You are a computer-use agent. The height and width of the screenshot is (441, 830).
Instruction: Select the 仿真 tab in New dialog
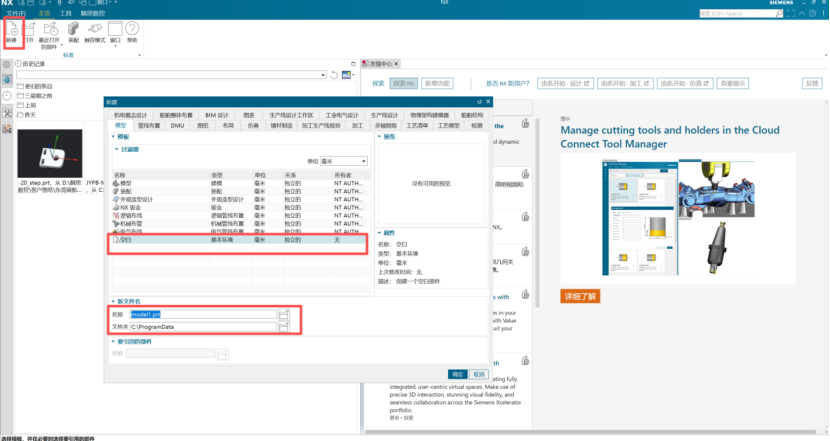(253, 126)
